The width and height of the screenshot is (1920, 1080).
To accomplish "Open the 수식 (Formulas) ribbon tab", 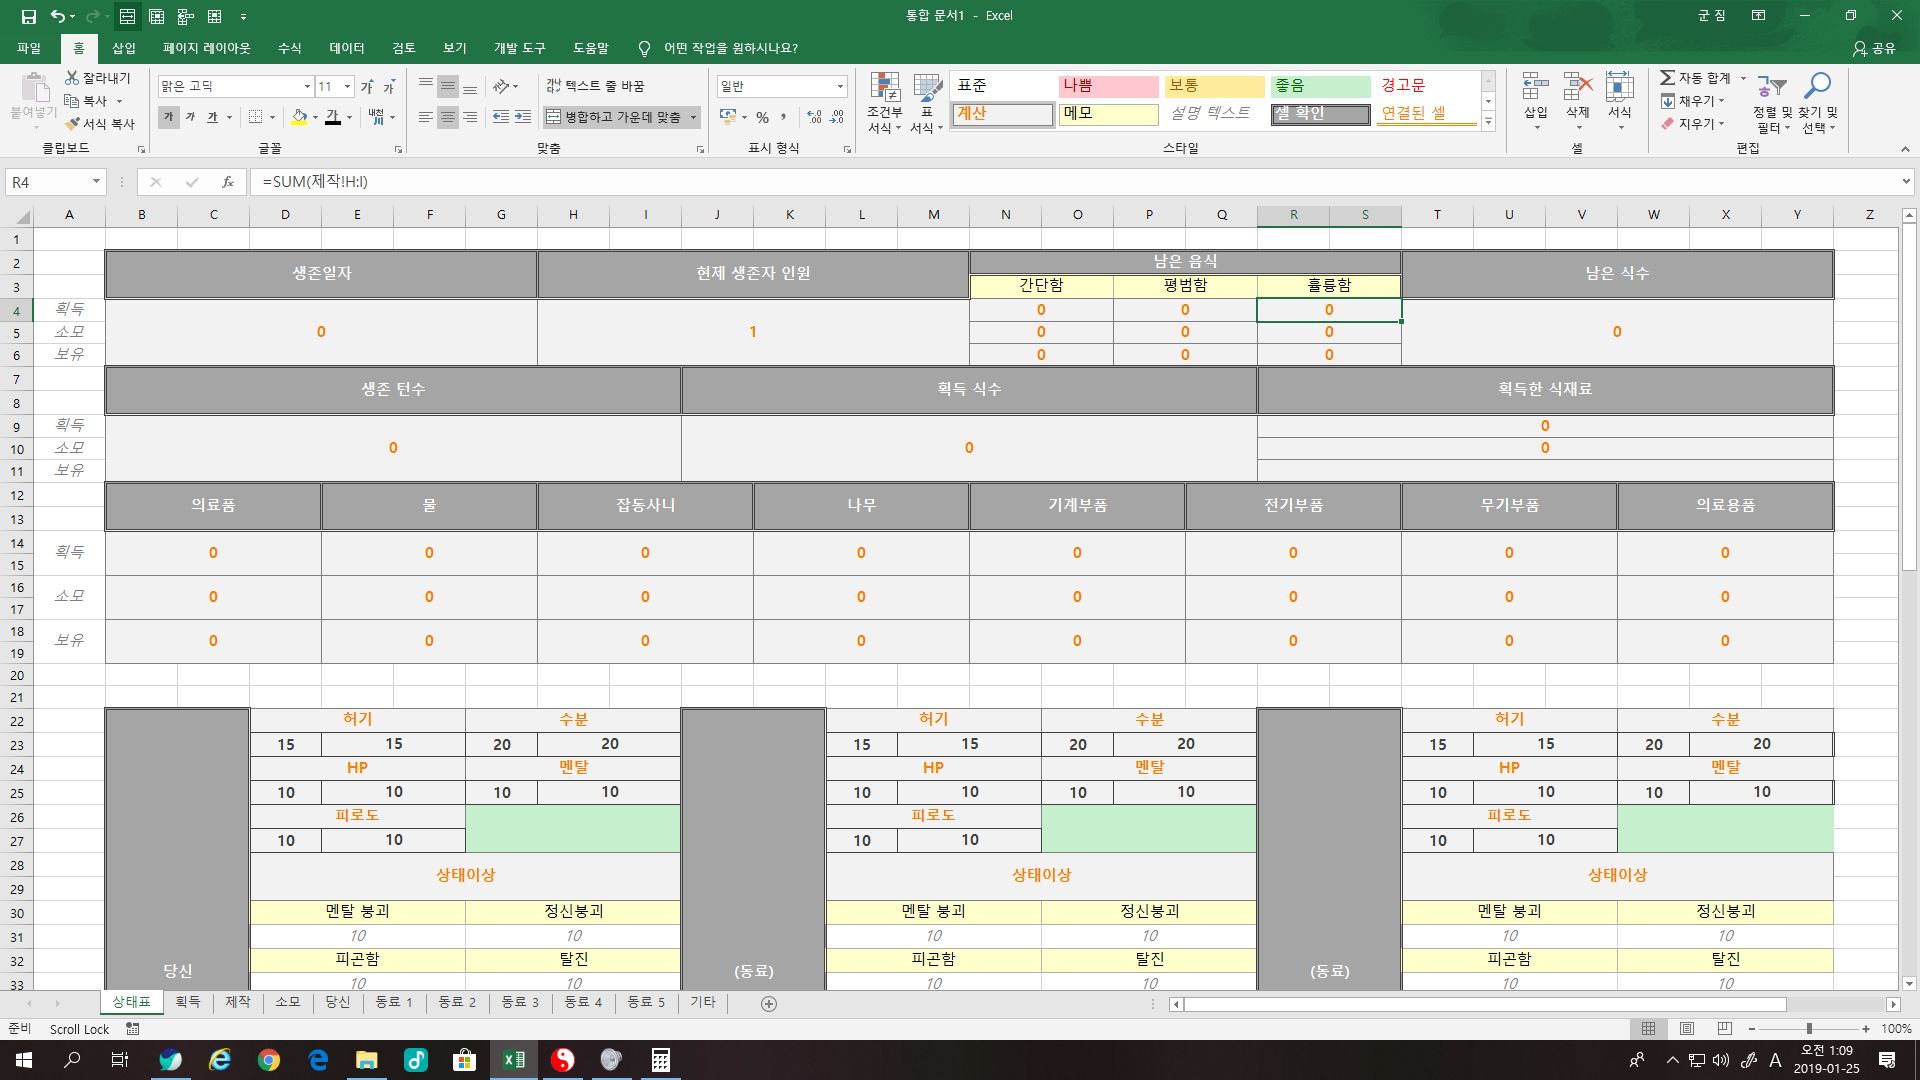I will [x=289, y=48].
